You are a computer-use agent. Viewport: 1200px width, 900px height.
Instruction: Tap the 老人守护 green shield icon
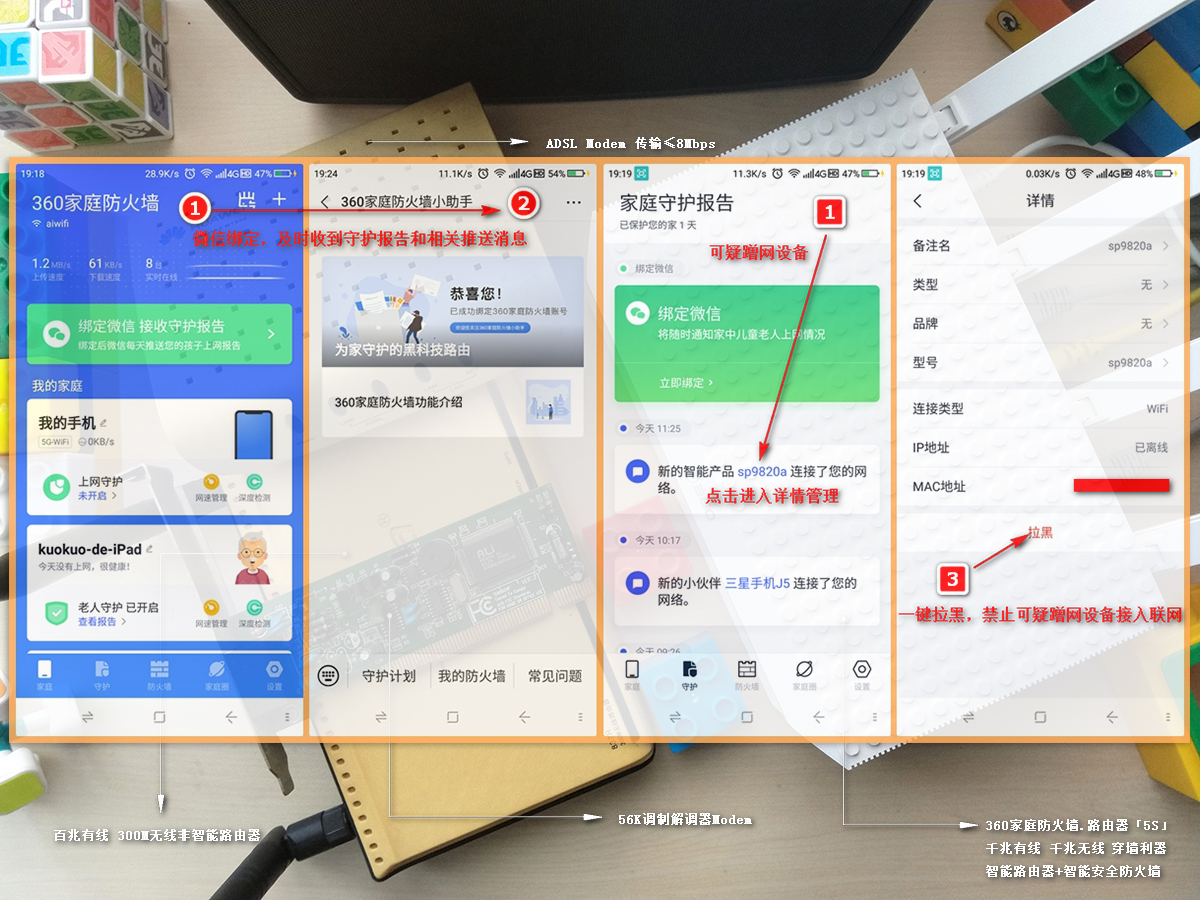56,613
